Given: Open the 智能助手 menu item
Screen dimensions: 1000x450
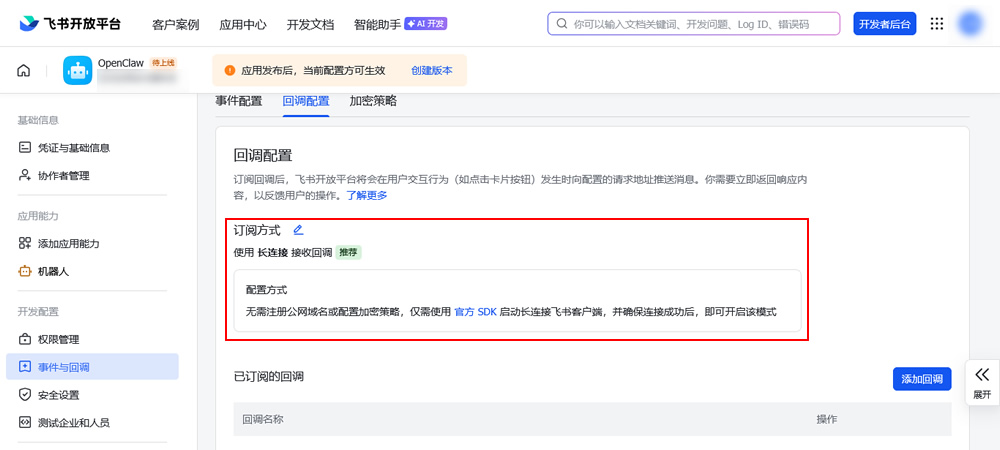Looking at the screenshot, I should pyautogui.click(x=376, y=24).
